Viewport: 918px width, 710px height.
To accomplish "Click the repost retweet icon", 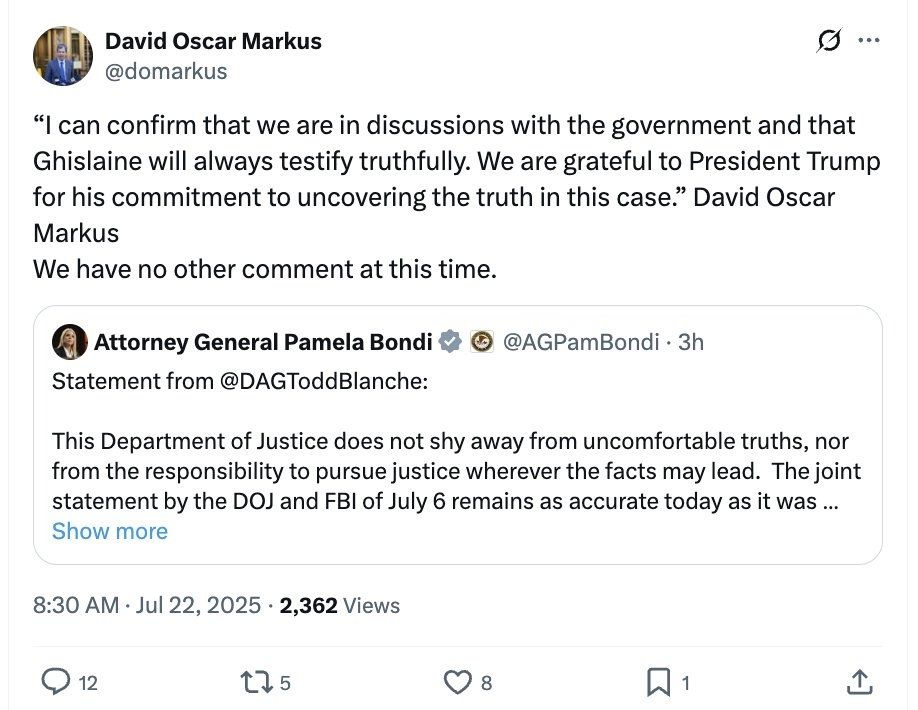I will pos(256,682).
